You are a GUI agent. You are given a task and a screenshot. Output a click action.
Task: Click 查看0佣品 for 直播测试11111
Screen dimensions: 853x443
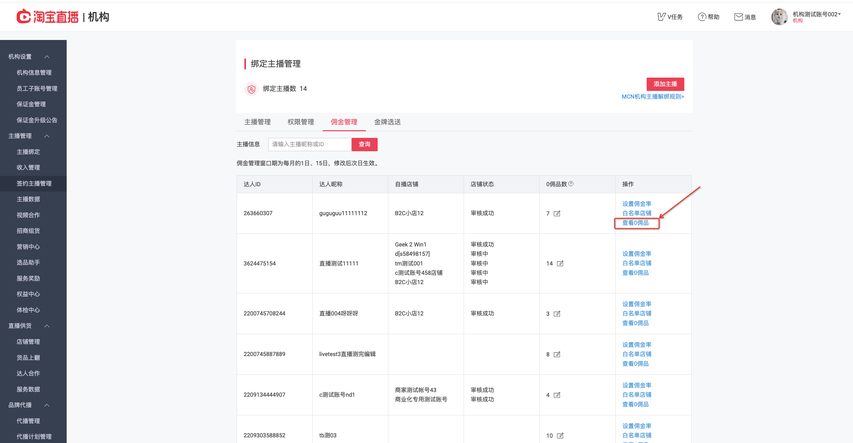click(x=635, y=273)
